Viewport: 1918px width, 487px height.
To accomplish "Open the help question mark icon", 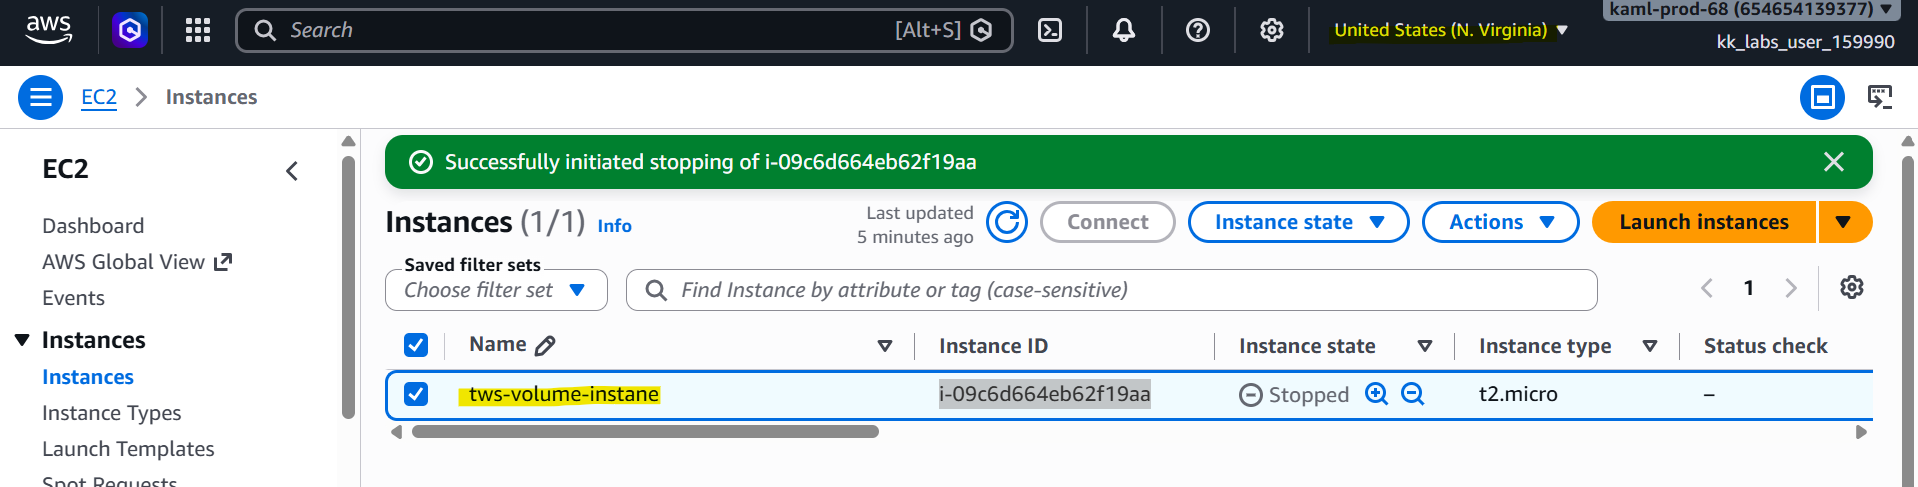I will tap(1197, 30).
